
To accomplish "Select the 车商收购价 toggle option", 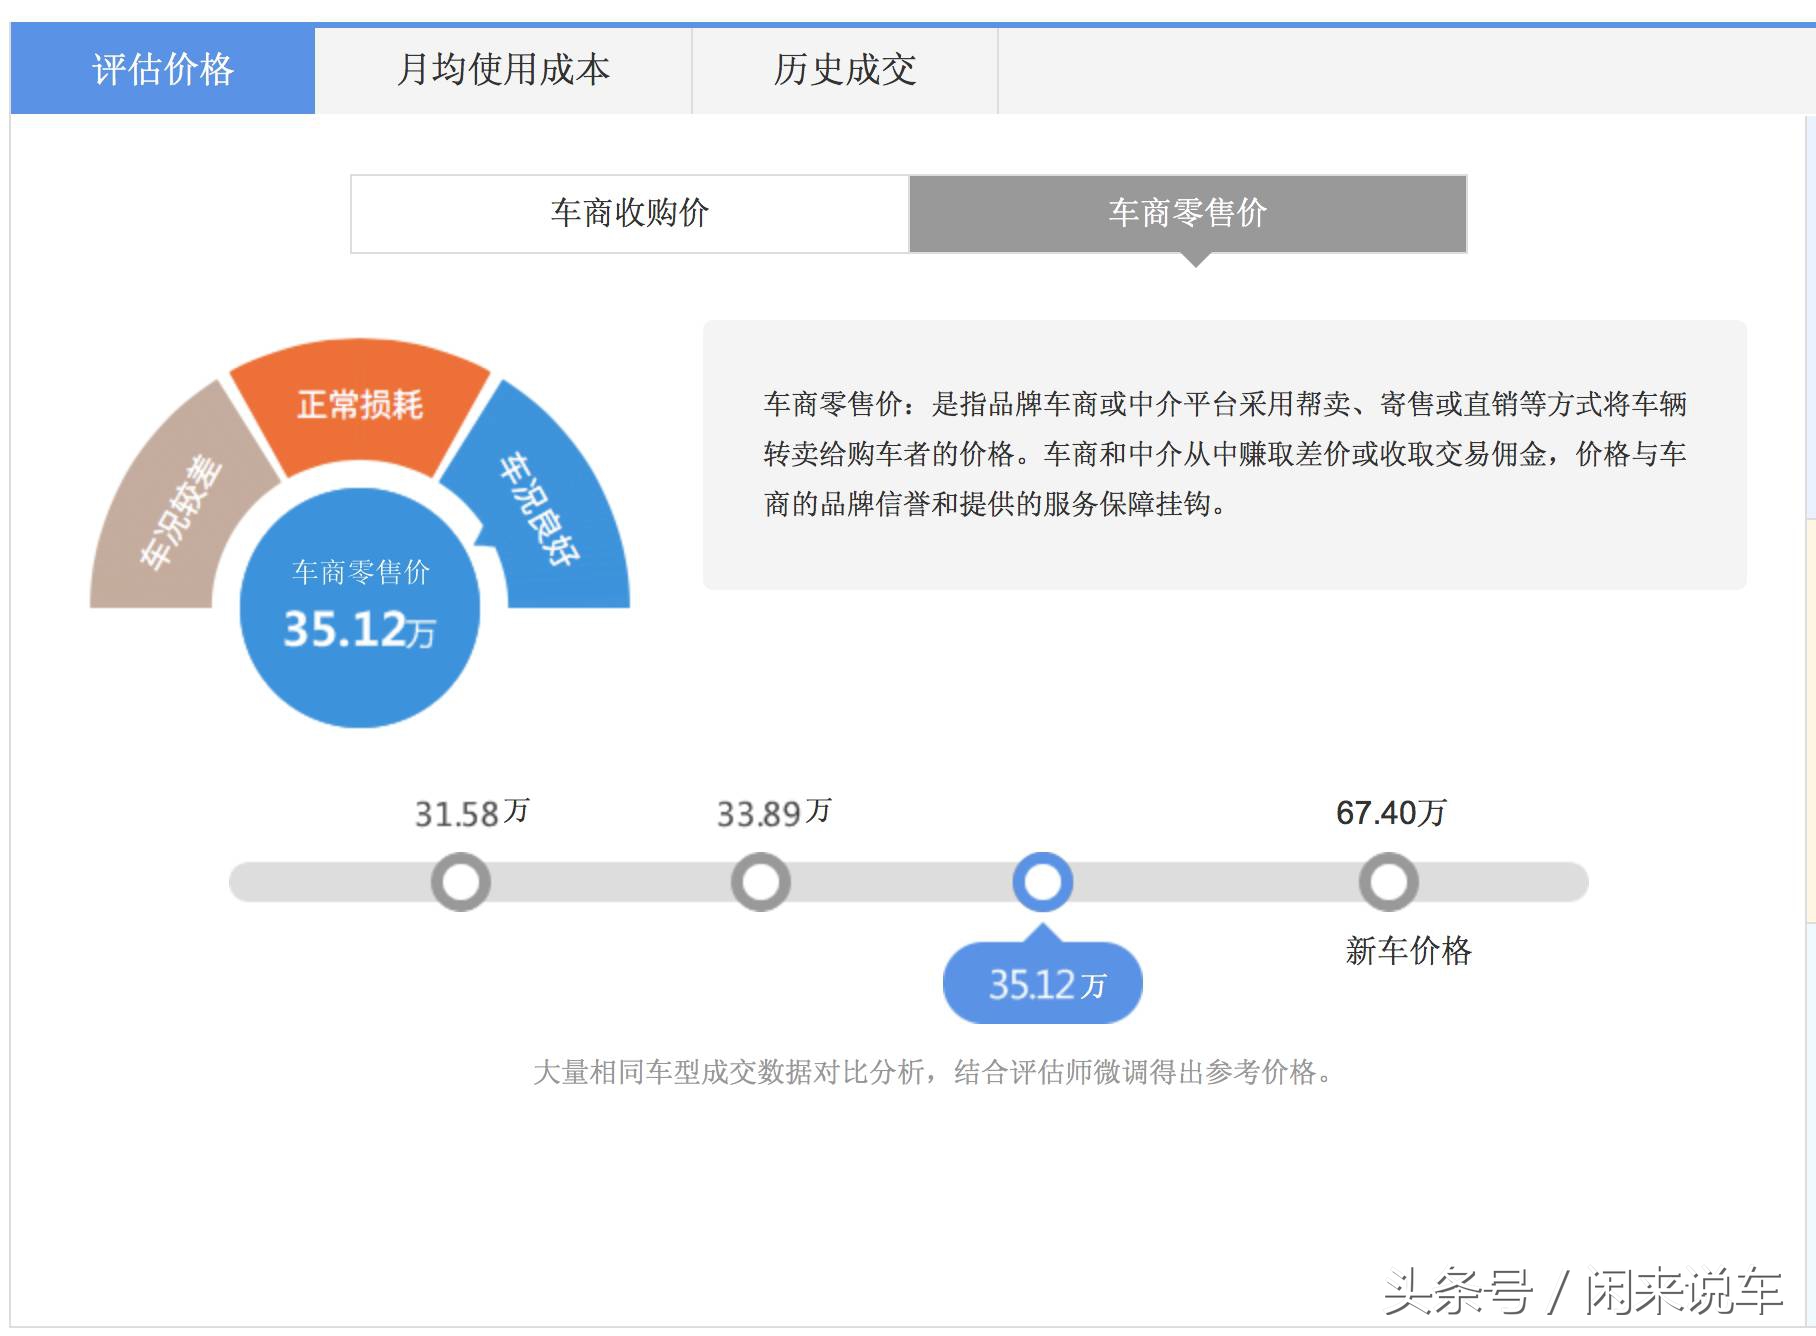I will (628, 213).
